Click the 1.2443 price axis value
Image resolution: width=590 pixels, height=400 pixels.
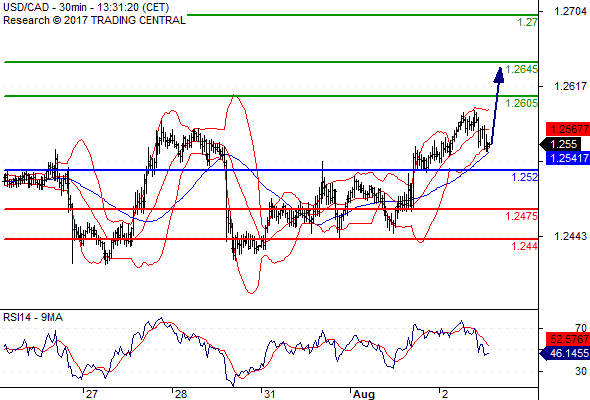pyautogui.click(x=570, y=236)
